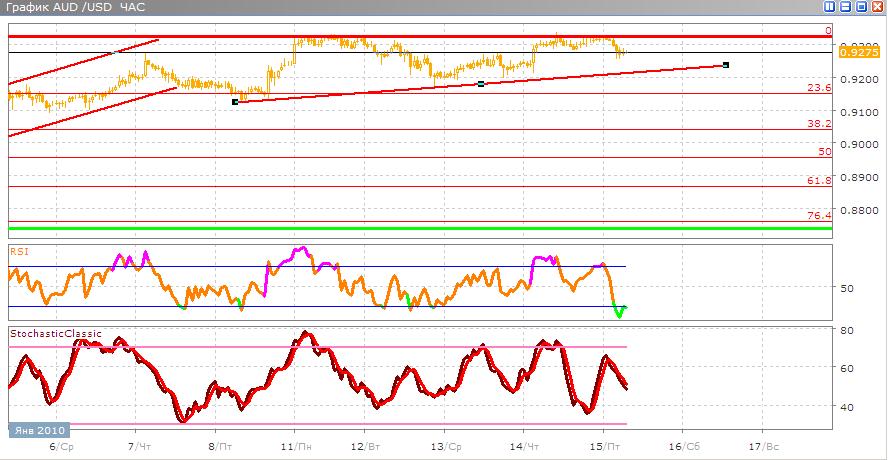Click the 61.8 Fibonacci level label
The width and height of the screenshot is (888, 460).
819,181
